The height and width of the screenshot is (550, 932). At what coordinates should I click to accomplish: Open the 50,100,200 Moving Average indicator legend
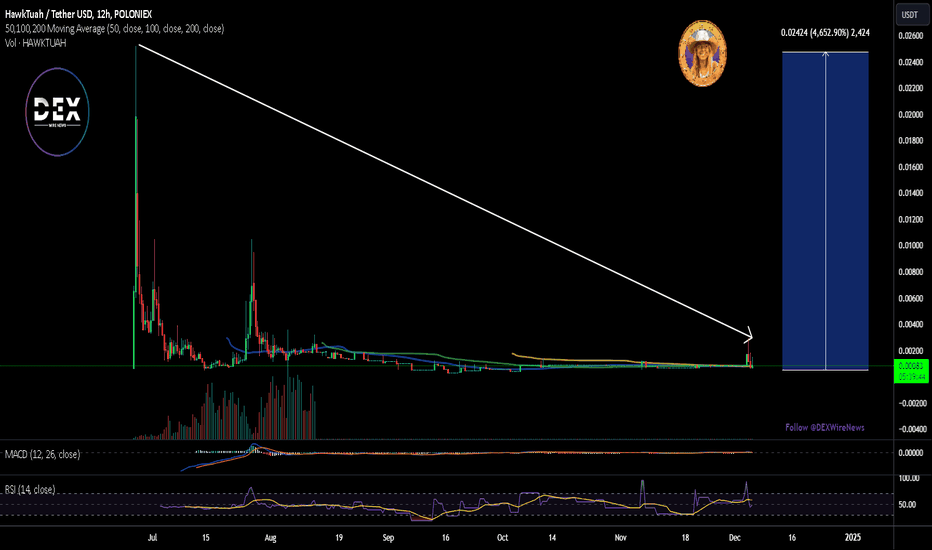click(115, 29)
